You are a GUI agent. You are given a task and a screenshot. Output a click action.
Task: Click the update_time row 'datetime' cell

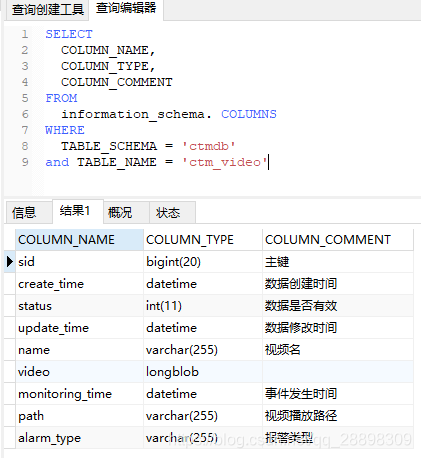pos(203,328)
